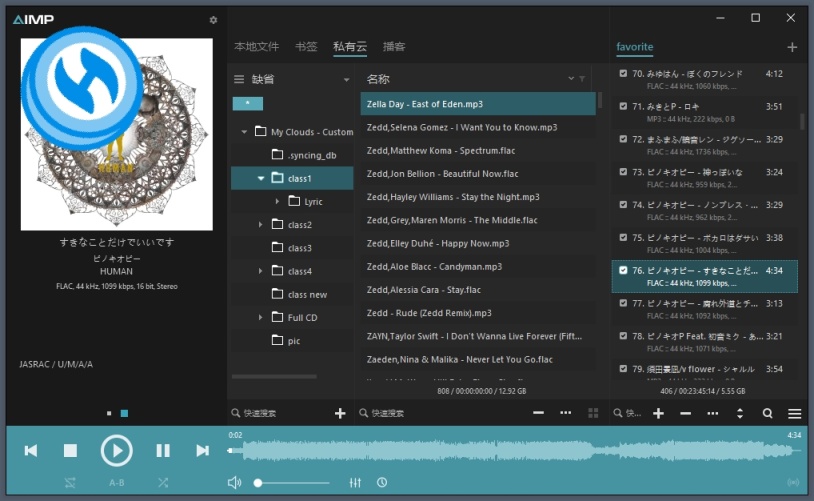Switch file list to grid view icon
Screen dimensions: 814x501
pos(593,413)
